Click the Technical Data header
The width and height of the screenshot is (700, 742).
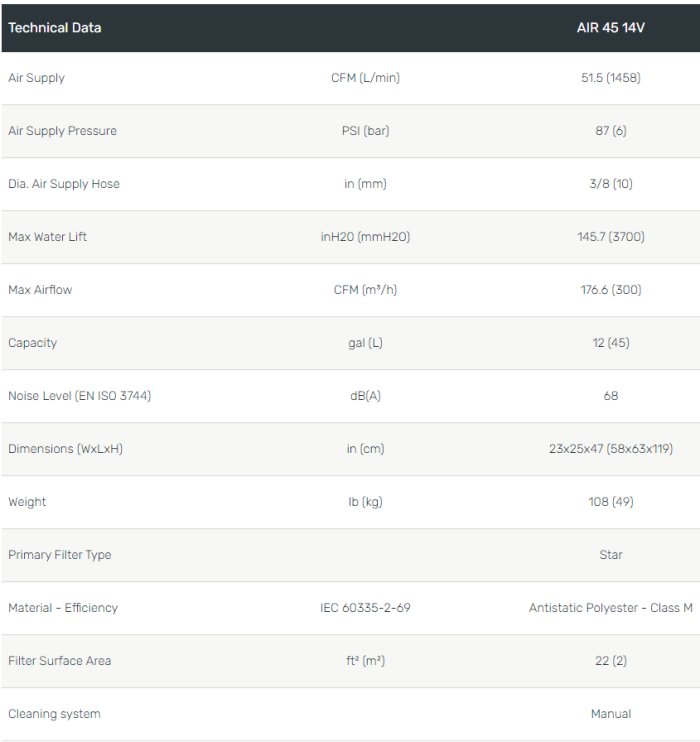55,28
